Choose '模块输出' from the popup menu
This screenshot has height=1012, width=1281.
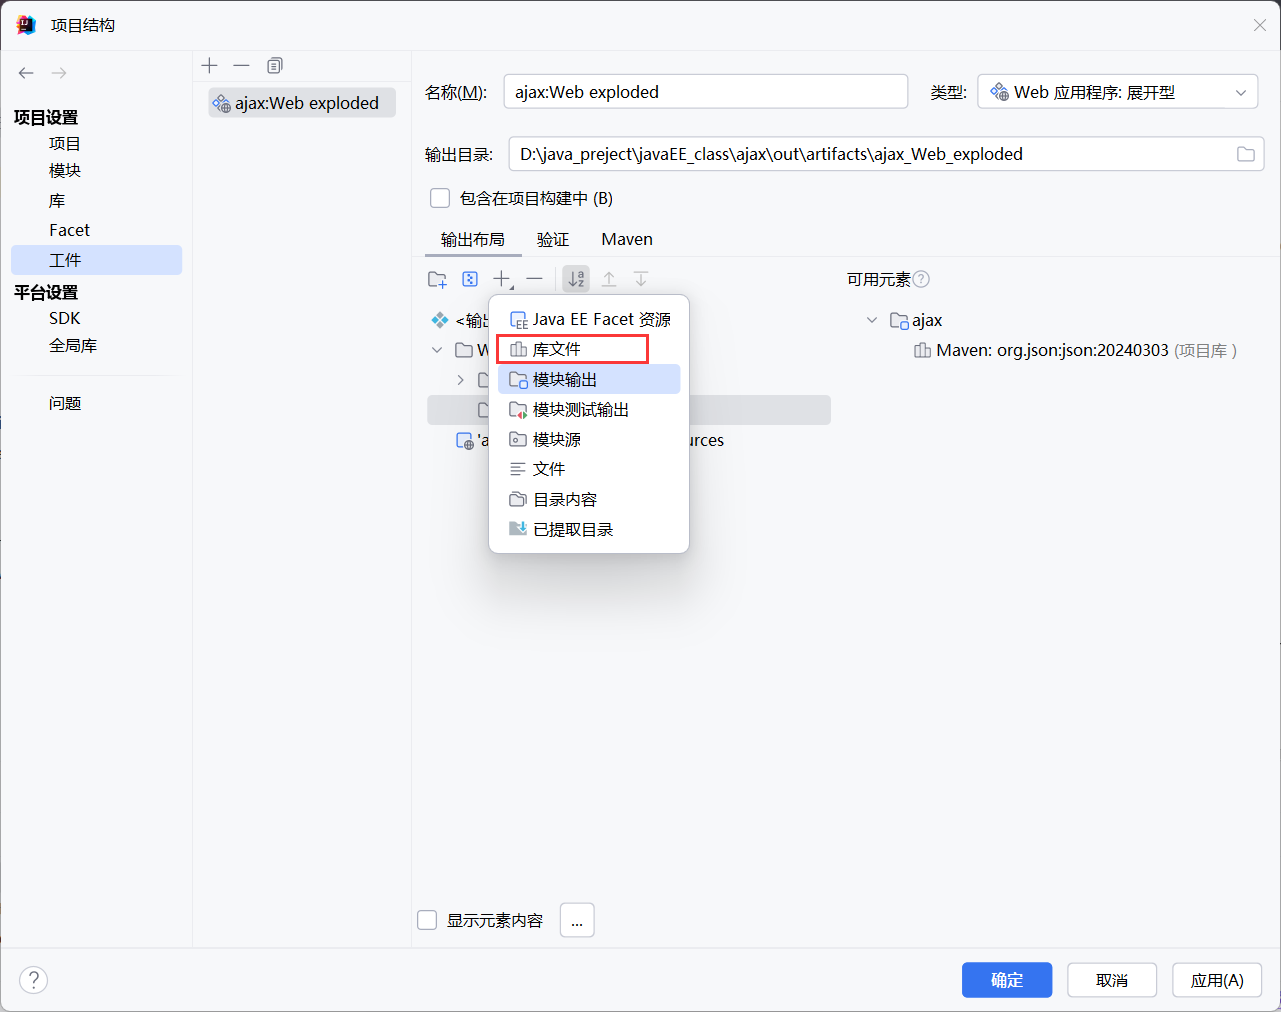589,379
